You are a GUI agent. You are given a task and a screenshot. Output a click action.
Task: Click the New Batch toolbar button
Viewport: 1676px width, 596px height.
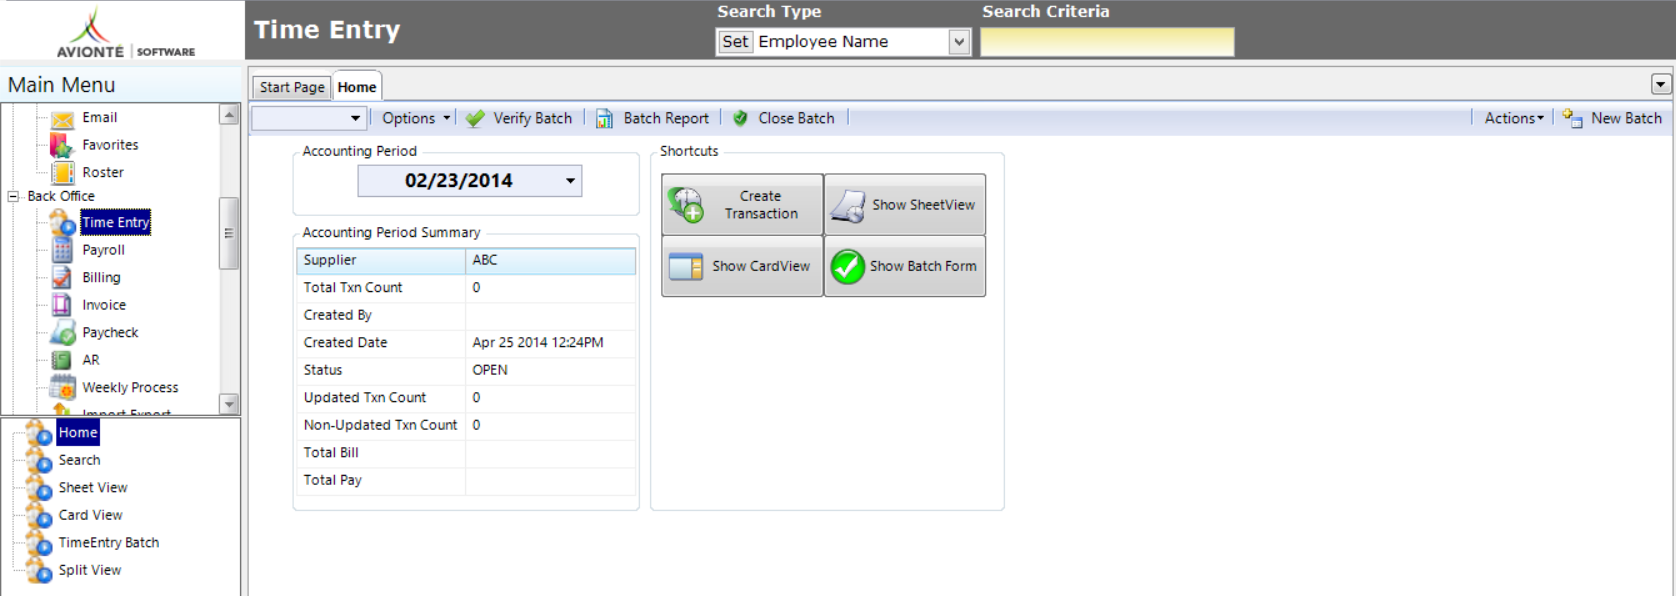pos(1612,118)
